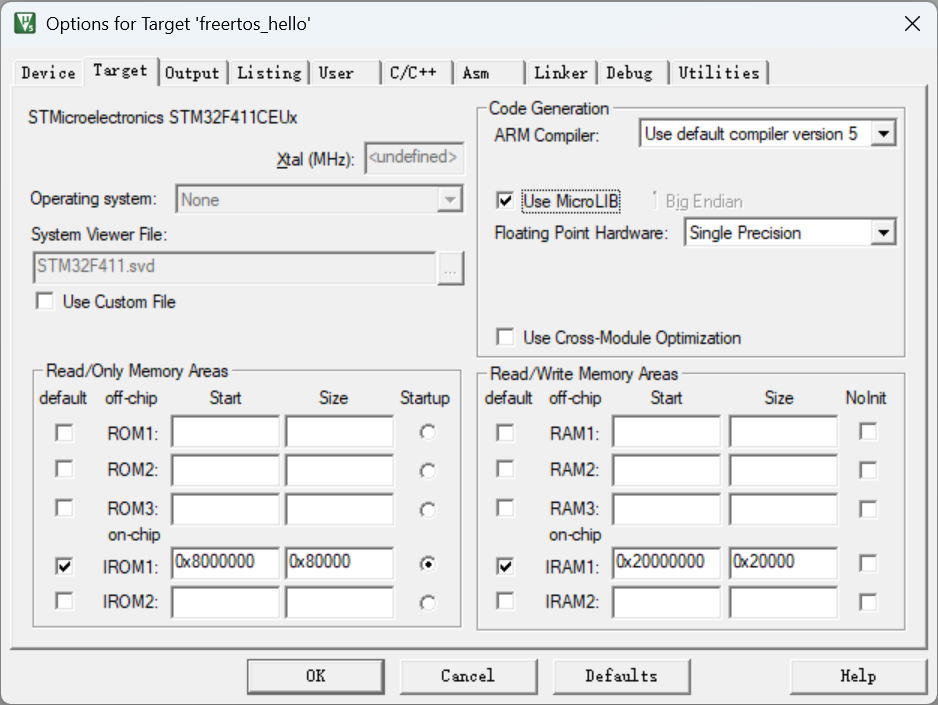
Task: Switch to the Device tab
Action: point(48,73)
